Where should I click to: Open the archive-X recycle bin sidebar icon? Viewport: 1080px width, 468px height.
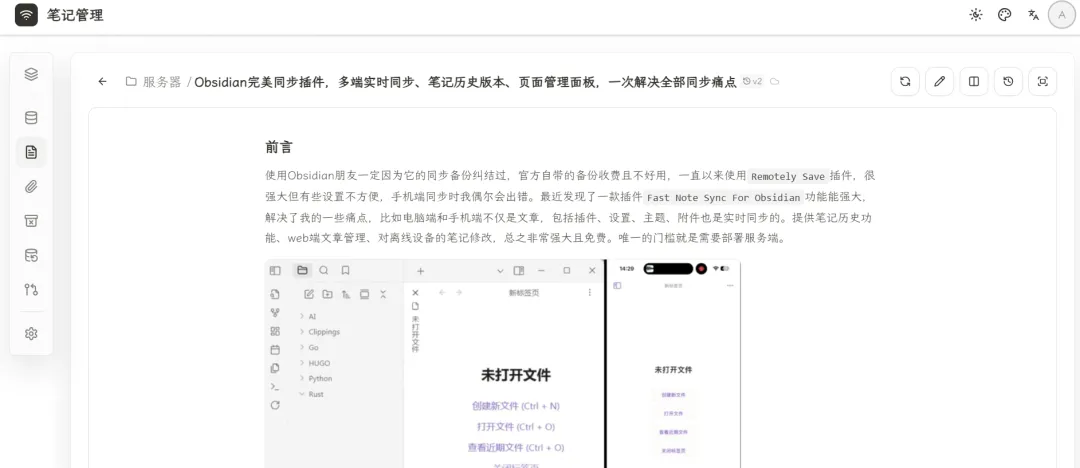(x=31, y=221)
